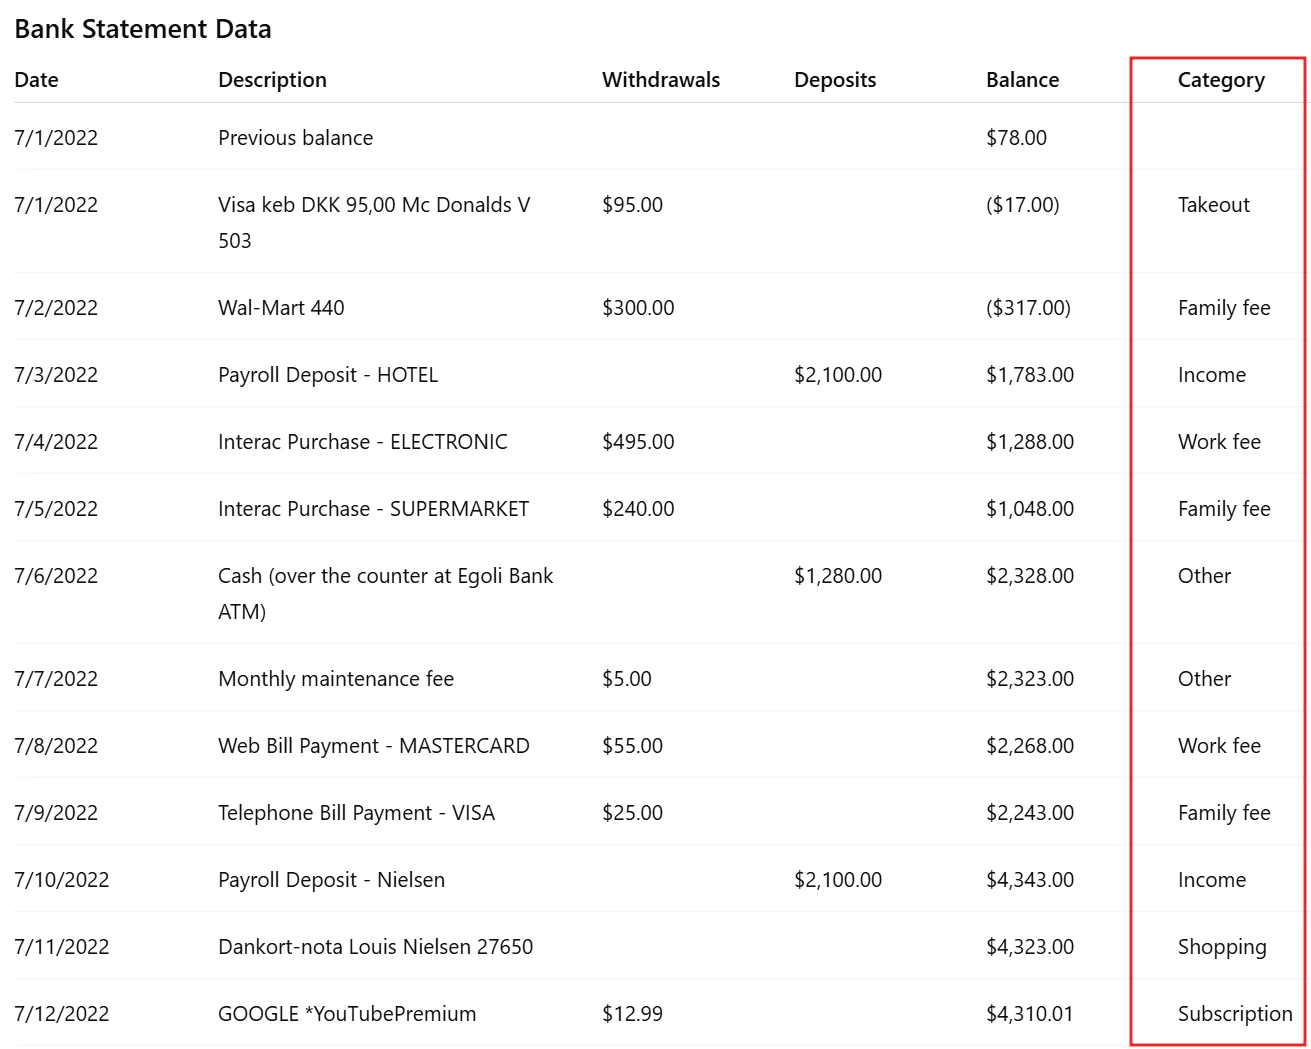Select the Wal-Mart 440 description
This screenshot has height=1049, width=1311.
(x=281, y=308)
